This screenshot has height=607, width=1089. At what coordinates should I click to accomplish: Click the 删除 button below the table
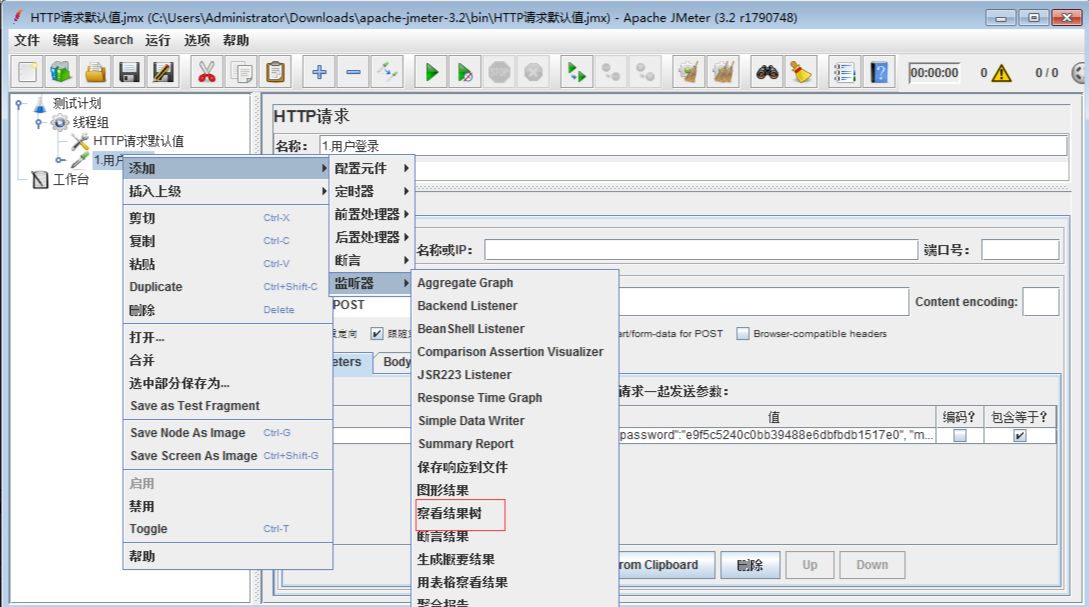(750, 565)
